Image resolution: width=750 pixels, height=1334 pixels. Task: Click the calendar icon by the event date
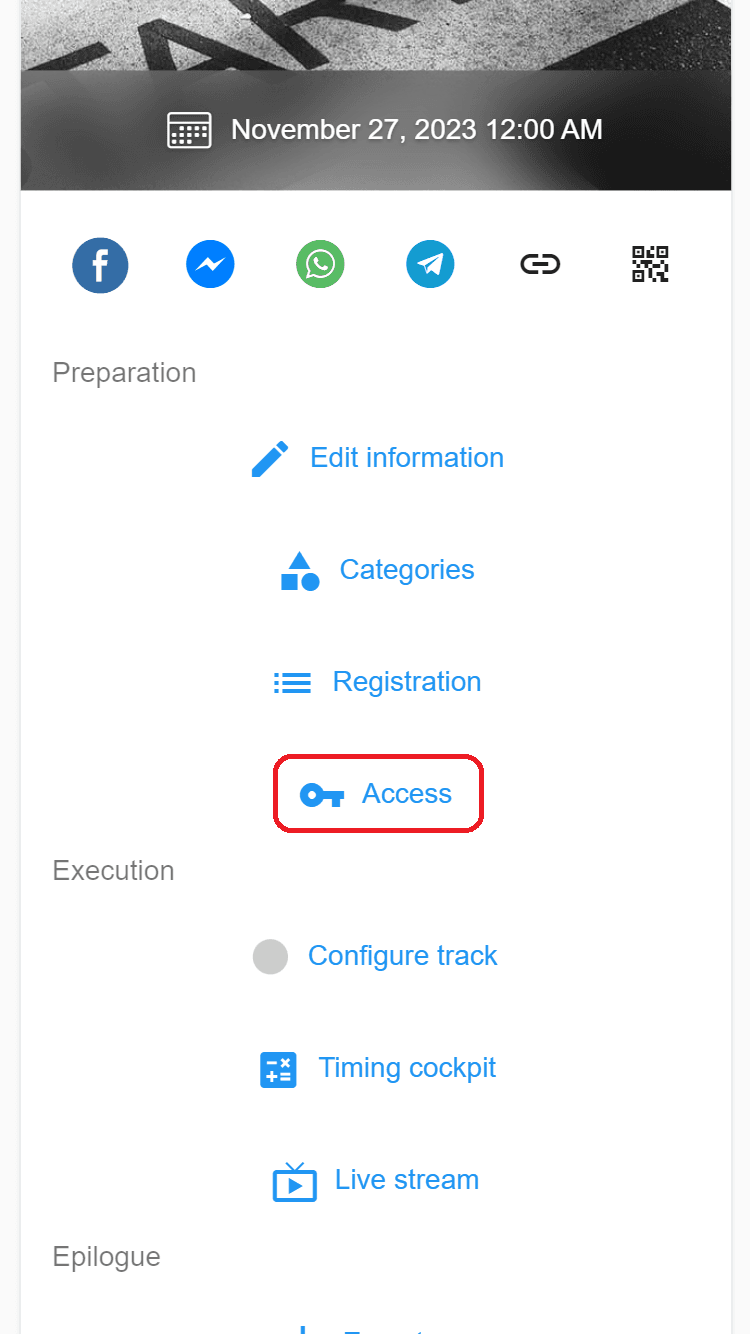click(189, 130)
